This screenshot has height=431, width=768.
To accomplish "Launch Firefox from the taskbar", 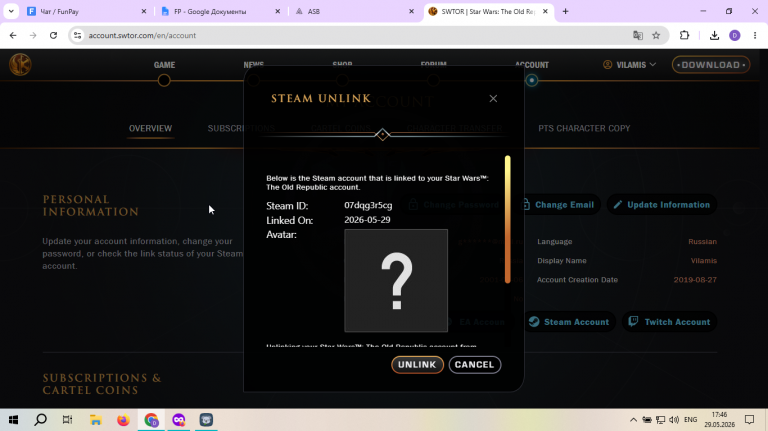I will click(123, 420).
